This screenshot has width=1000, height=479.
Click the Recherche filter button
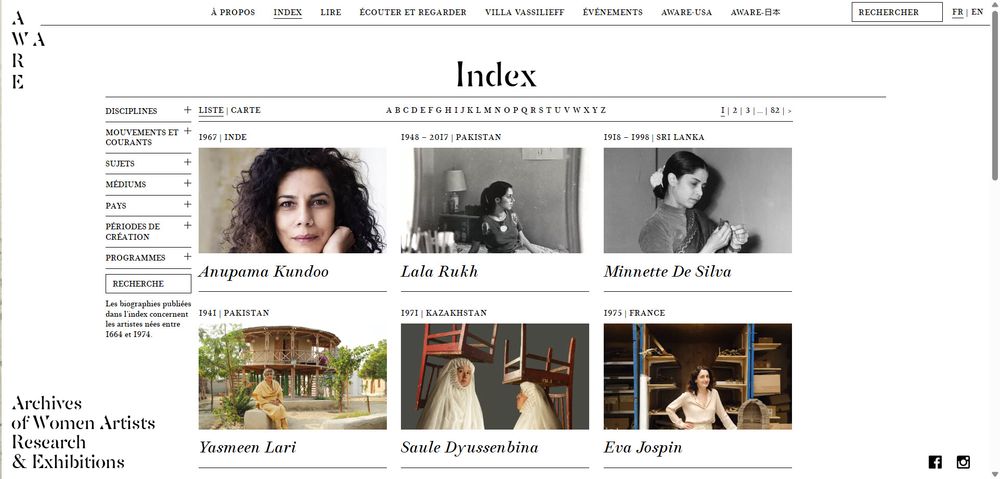148,284
